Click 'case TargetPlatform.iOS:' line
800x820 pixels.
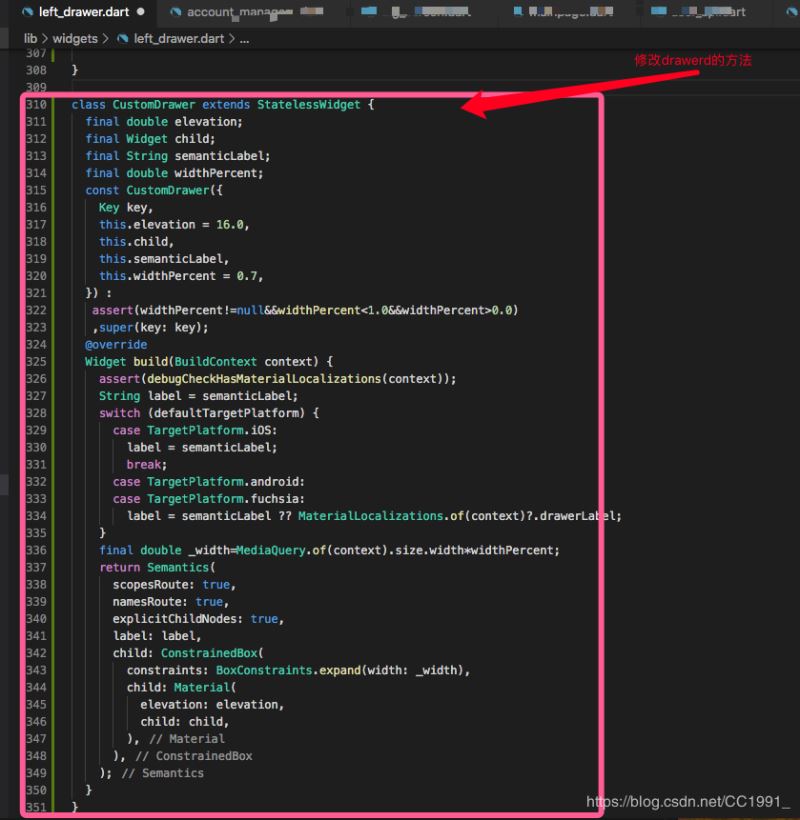195,430
